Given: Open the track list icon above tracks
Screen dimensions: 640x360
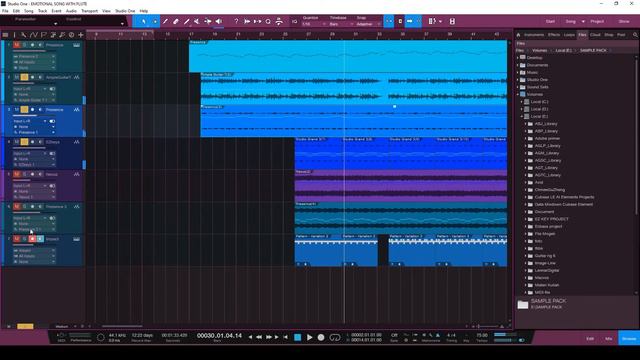Looking at the screenshot, I should coord(5,35).
